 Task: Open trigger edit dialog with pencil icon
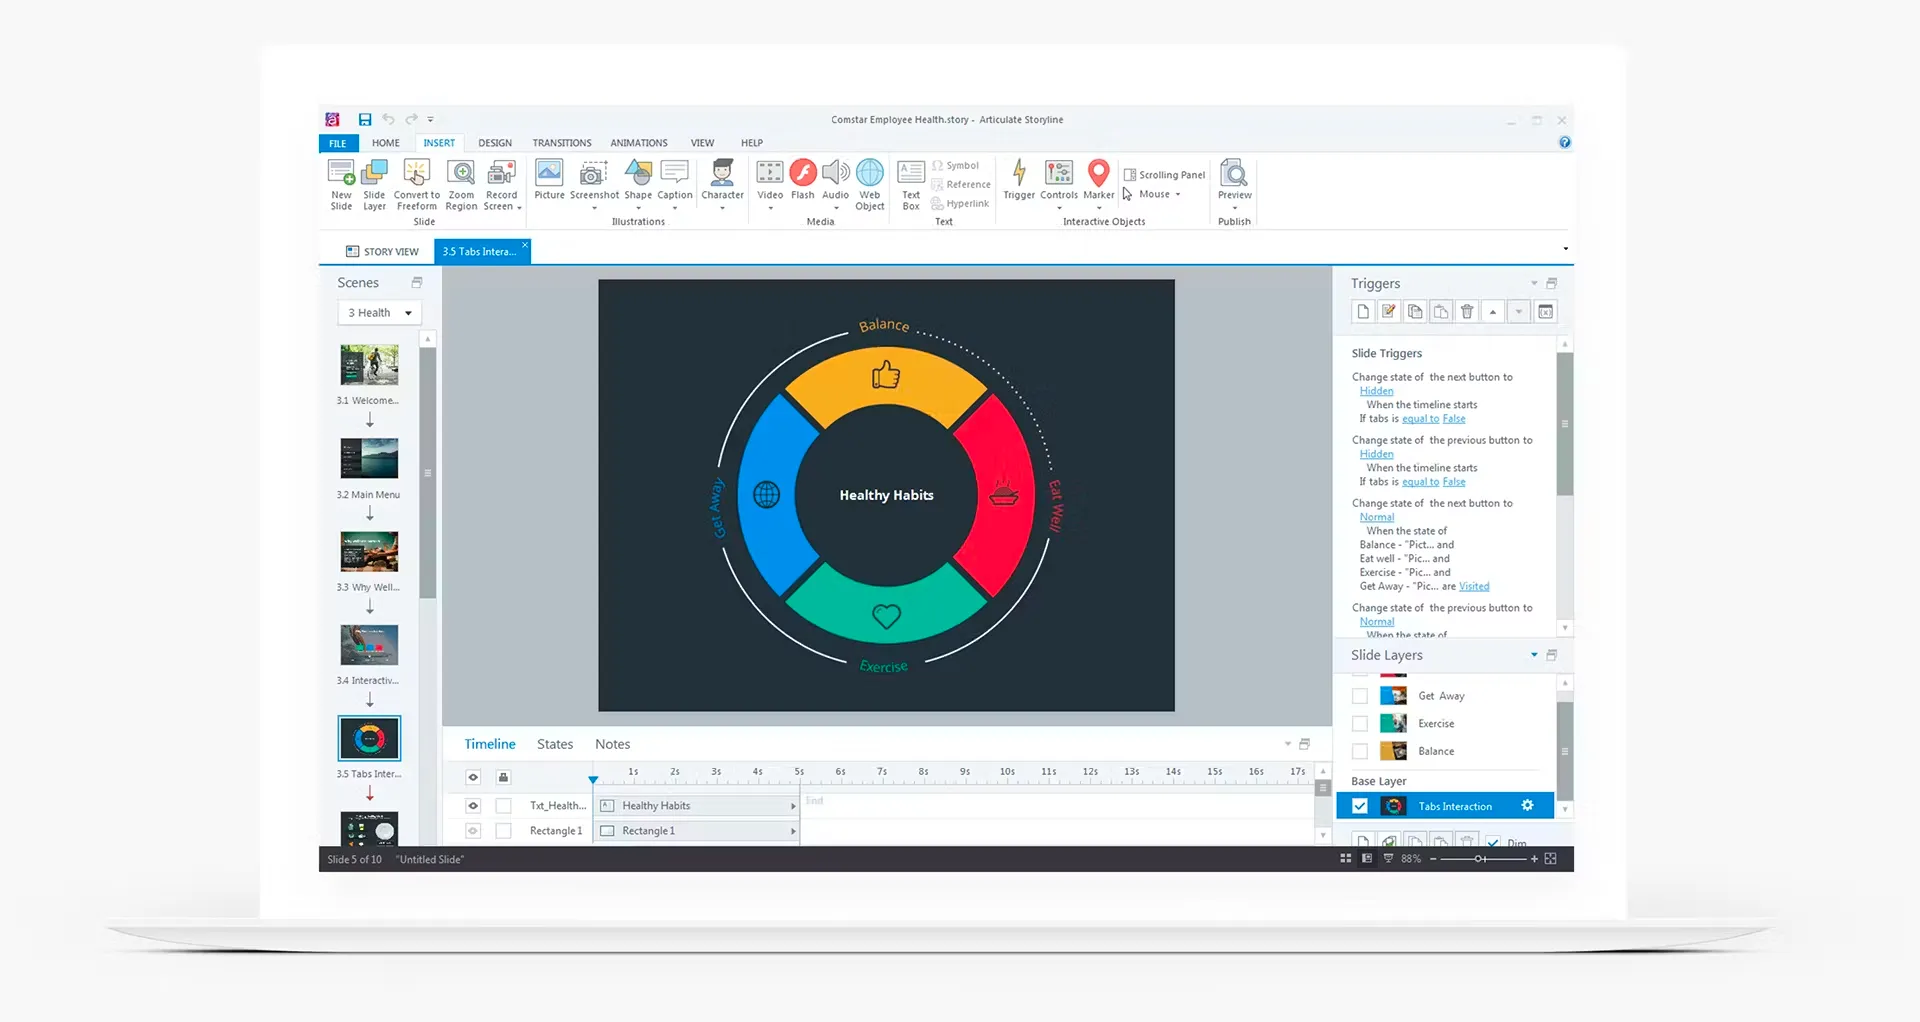(1388, 311)
